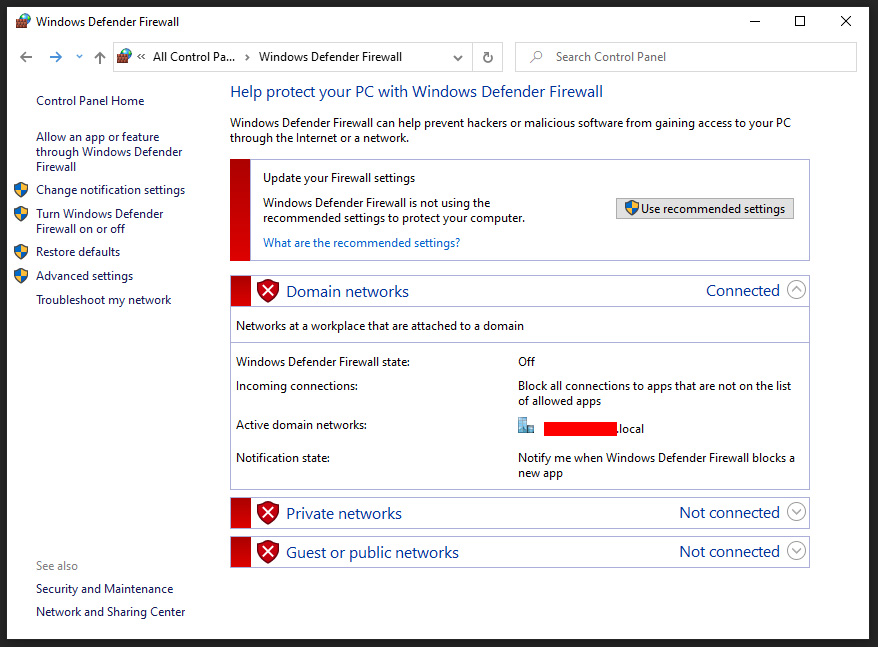Expand Guest or public networks chevron
The image size is (878, 647).
(x=796, y=550)
